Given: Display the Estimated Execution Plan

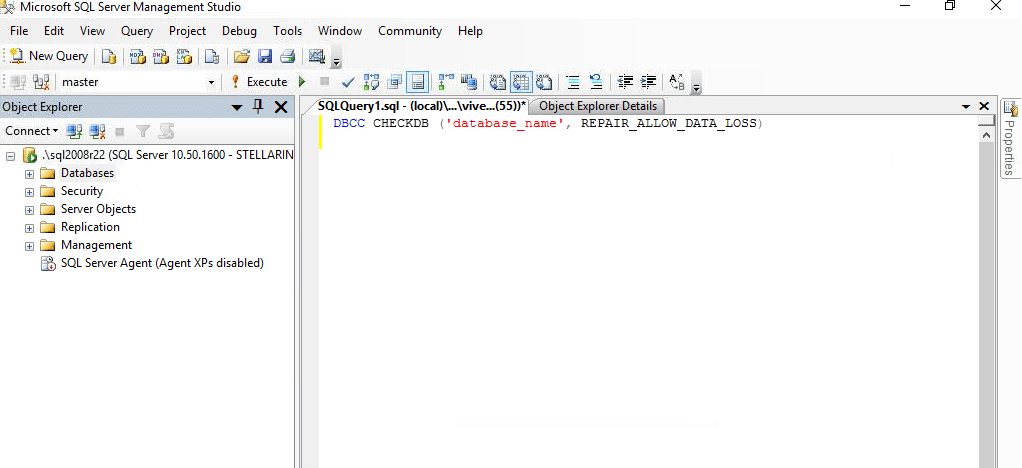Looking at the screenshot, I should (x=372, y=82).
